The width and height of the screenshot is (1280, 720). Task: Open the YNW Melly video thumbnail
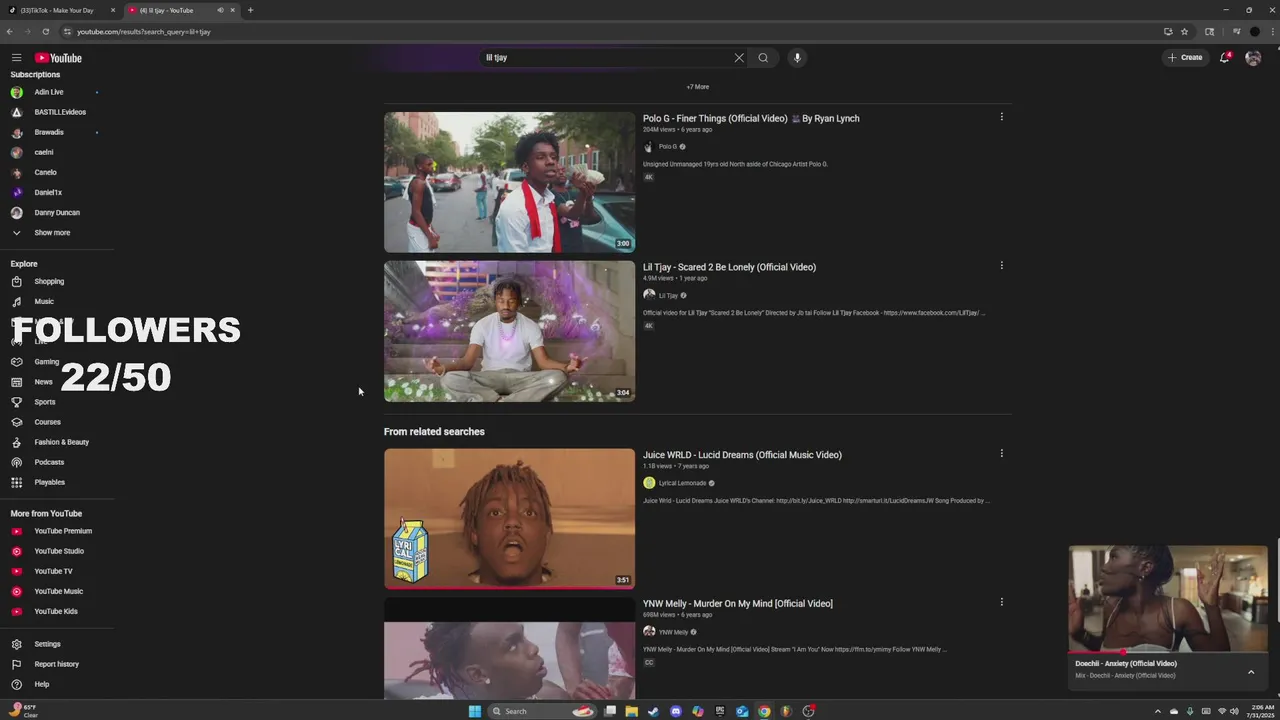(509, 648)
